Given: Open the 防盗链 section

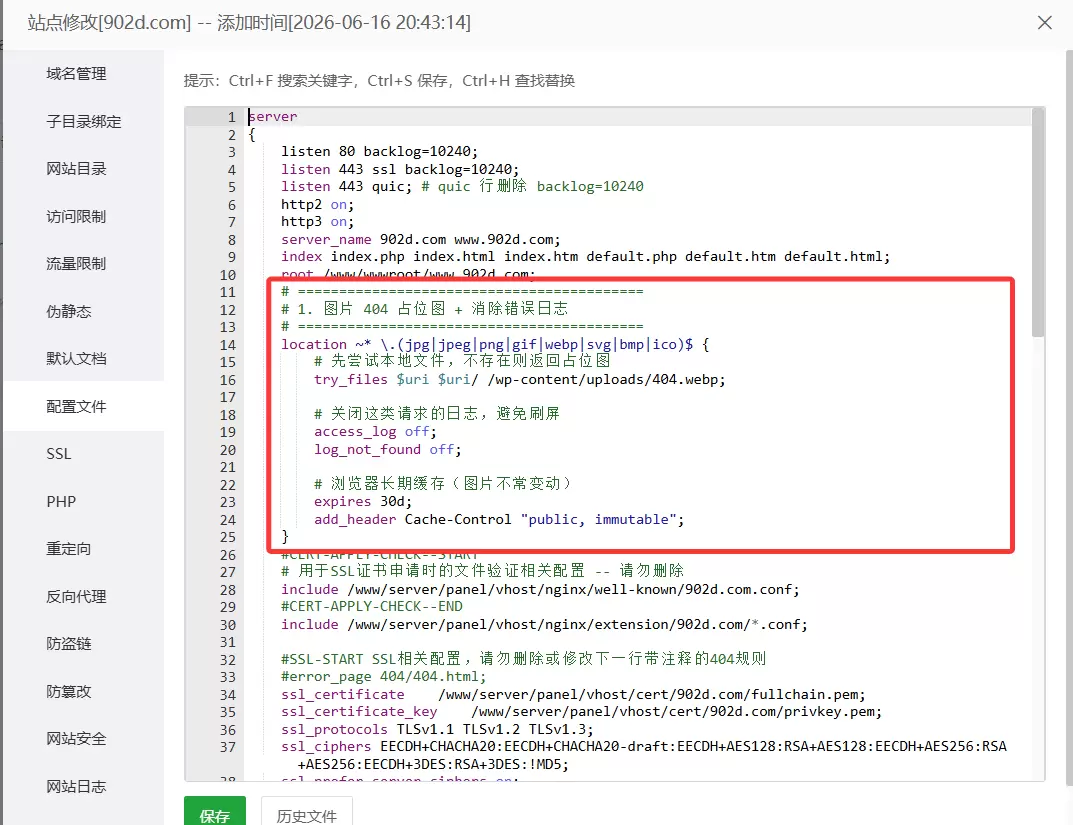Looking at the screenshot, I should pos(68,644).
